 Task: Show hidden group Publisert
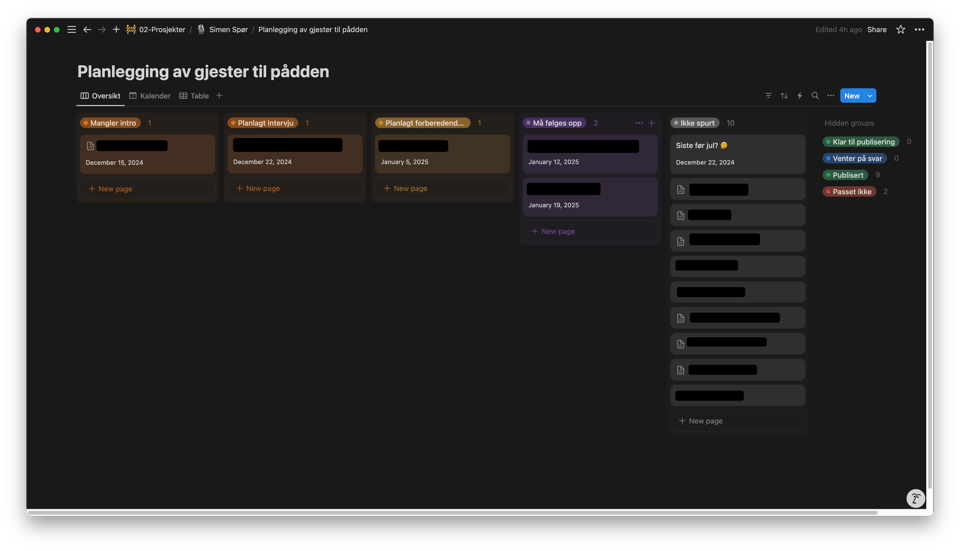click(x=848, y=175)
